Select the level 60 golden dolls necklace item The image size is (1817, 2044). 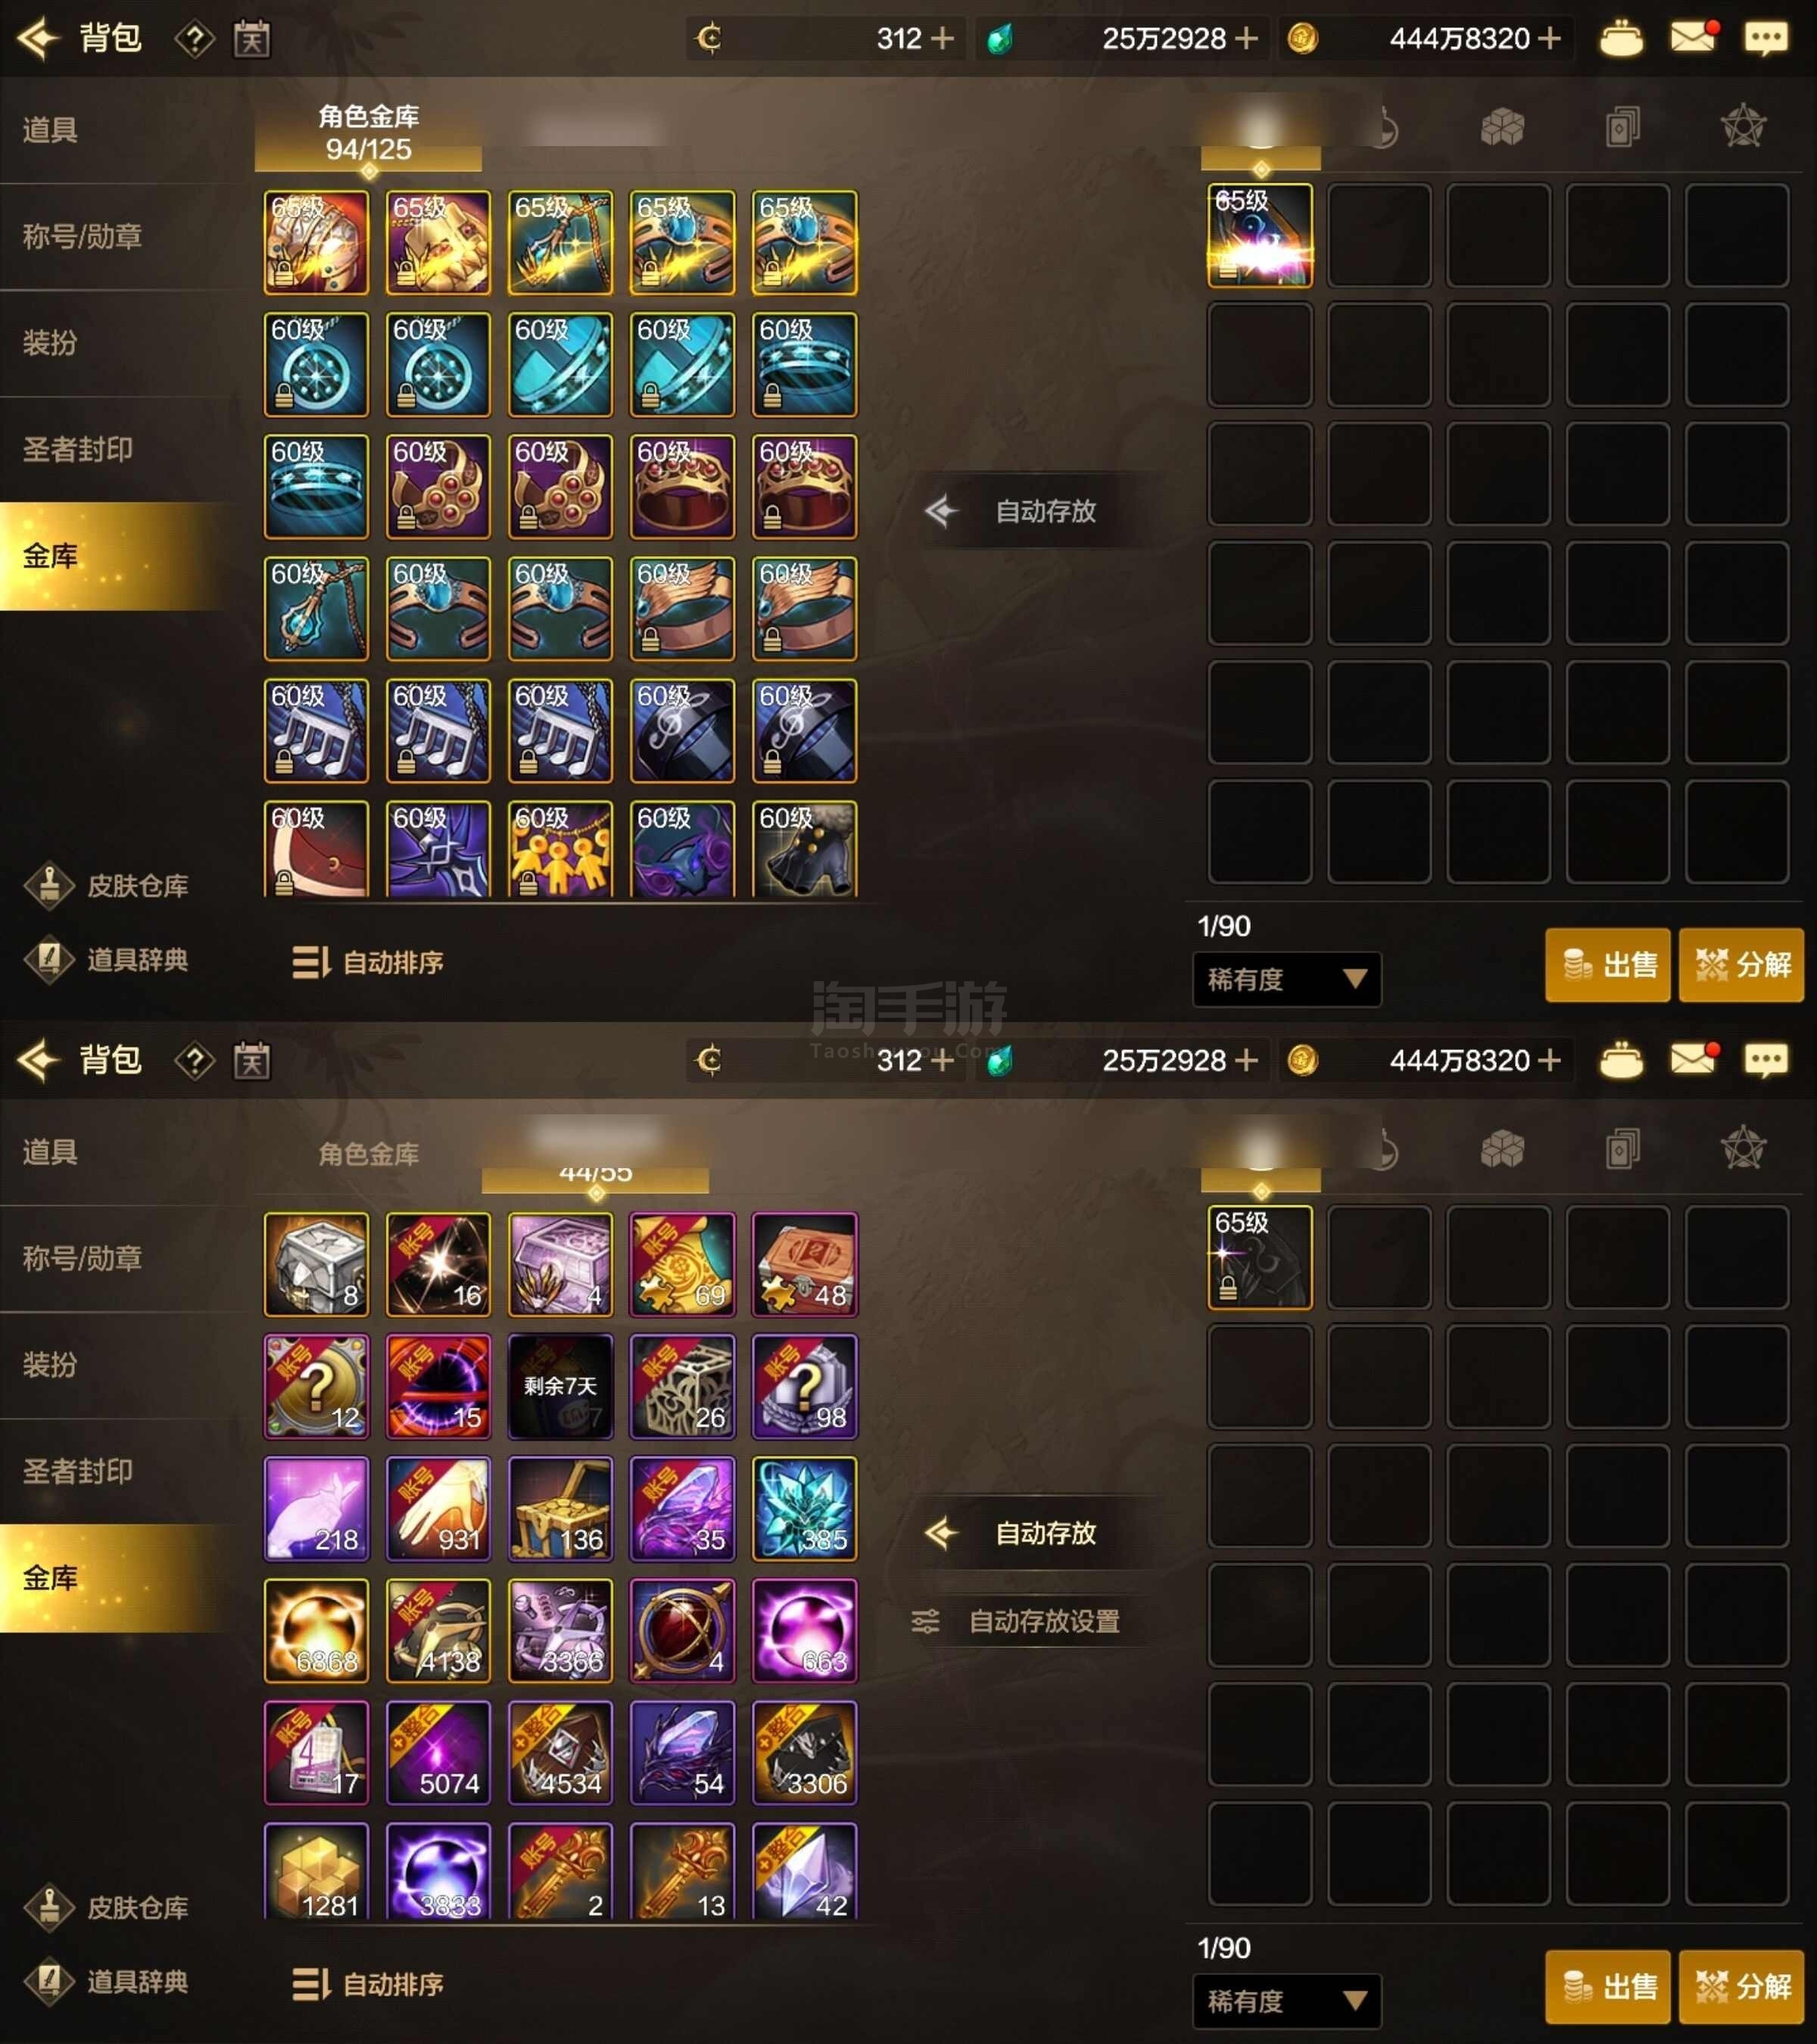click(x=560, y=848)
